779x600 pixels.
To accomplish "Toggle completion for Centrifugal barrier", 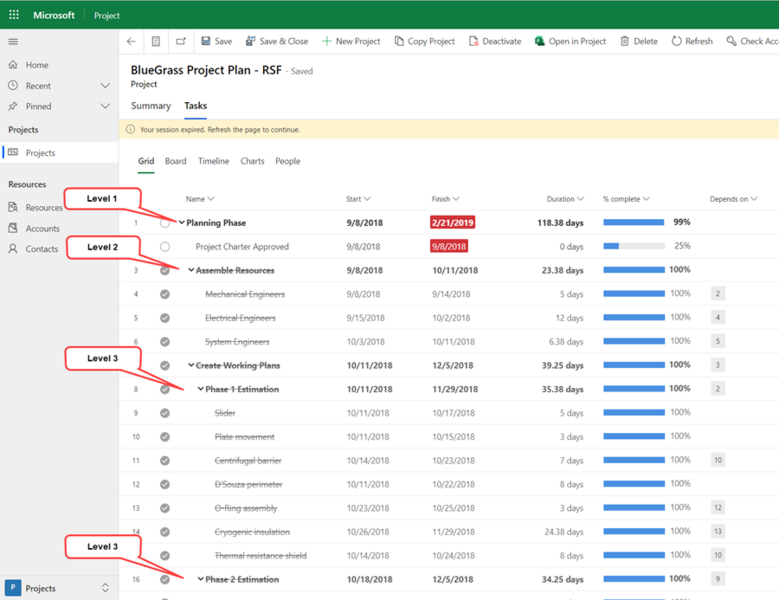I will pyautogui.click(x=165, y=460).
